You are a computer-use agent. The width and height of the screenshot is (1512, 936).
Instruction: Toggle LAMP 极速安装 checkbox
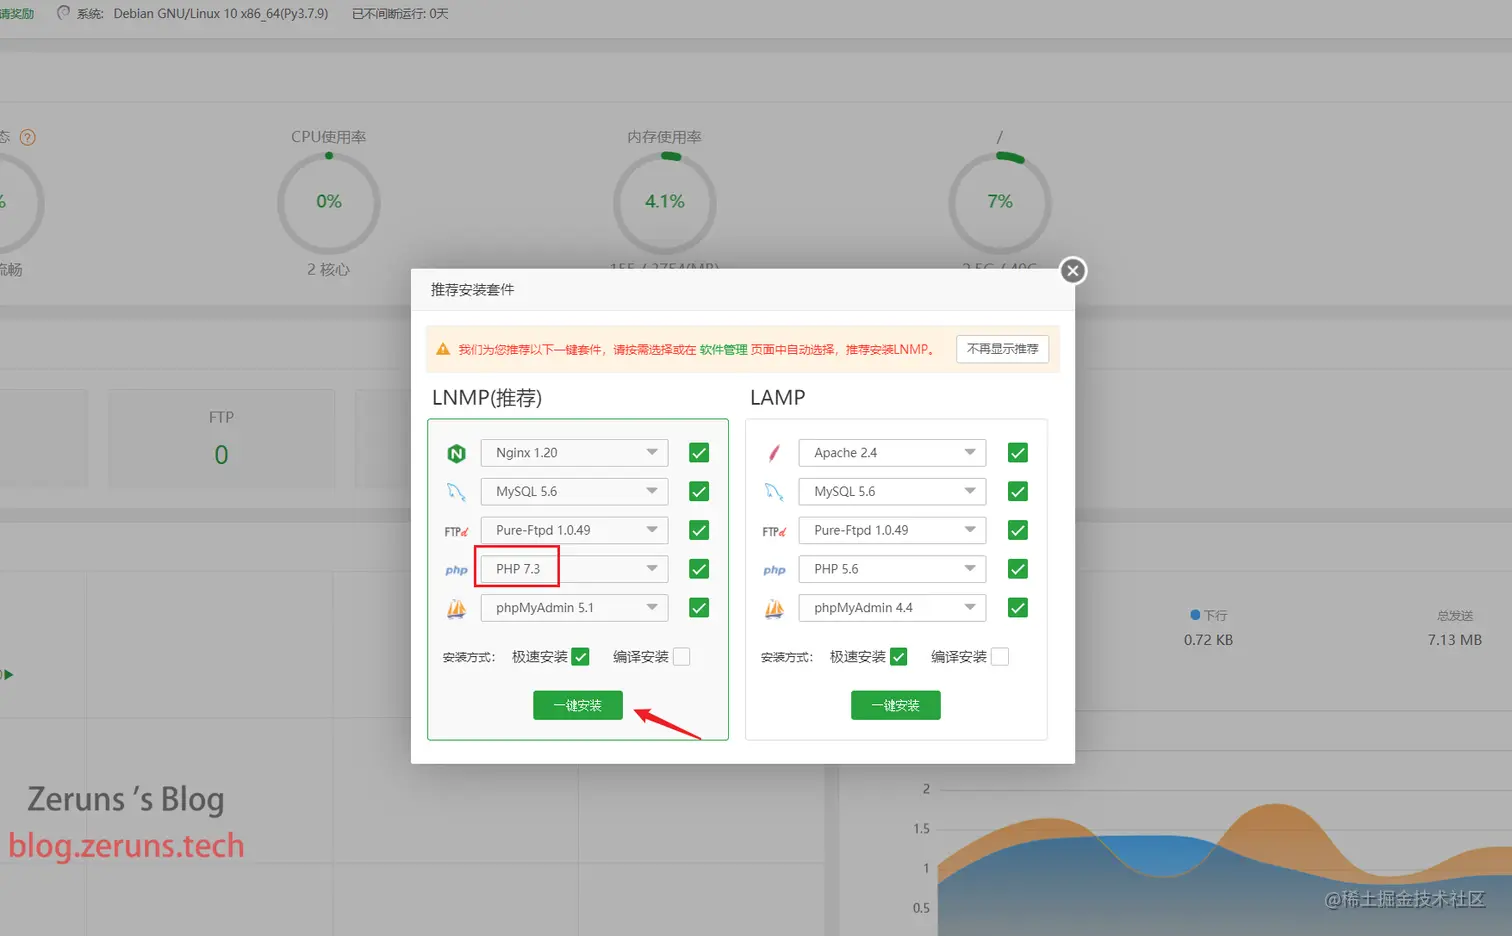pyautogui.click(x=899, y=657)
